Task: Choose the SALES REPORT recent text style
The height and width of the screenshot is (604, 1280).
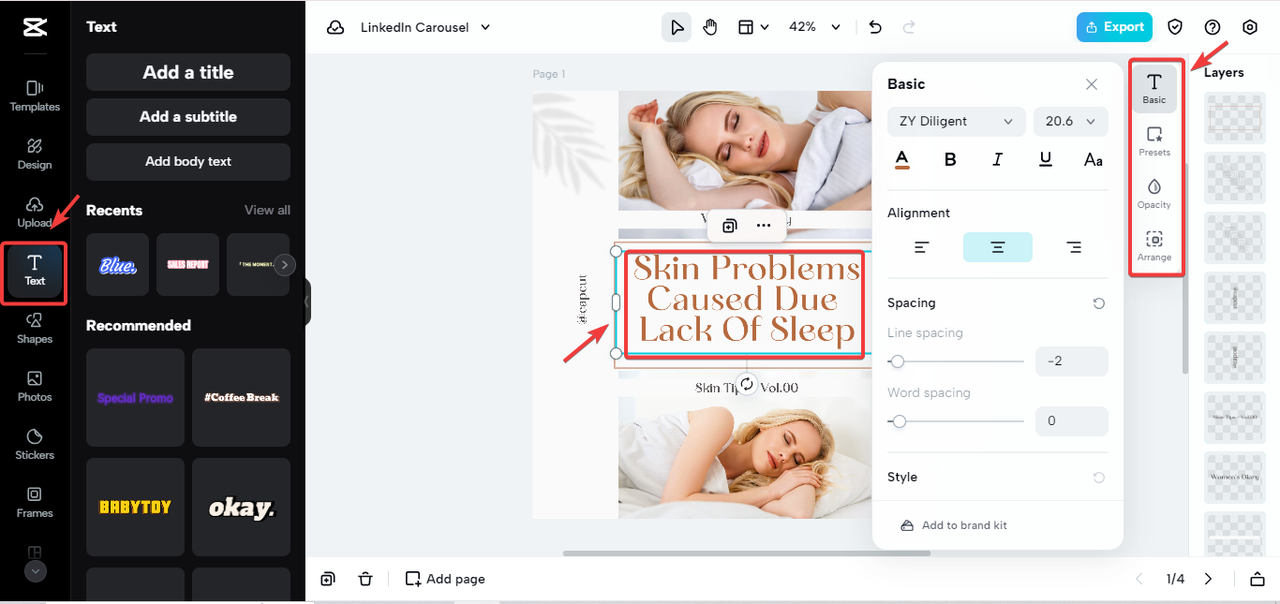Action: 188,265
